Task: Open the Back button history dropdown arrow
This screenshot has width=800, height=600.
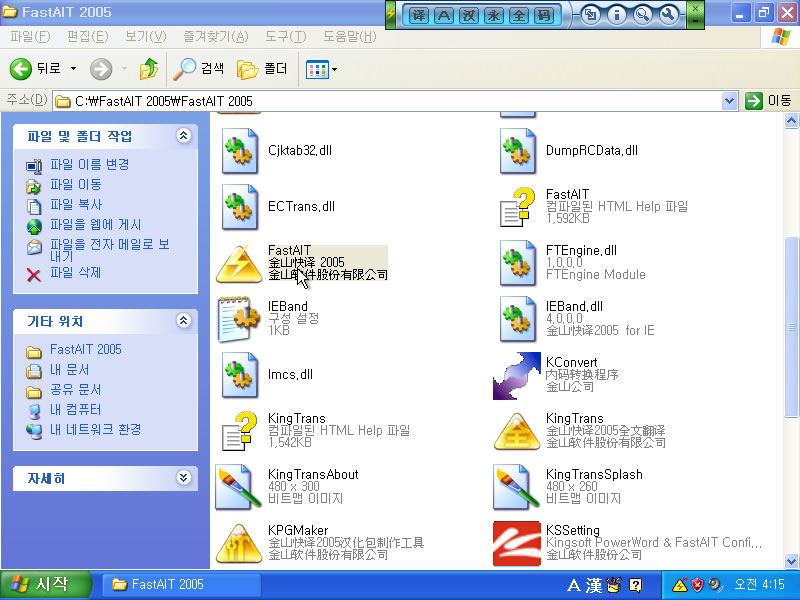Action: click(x=73, y=69)
